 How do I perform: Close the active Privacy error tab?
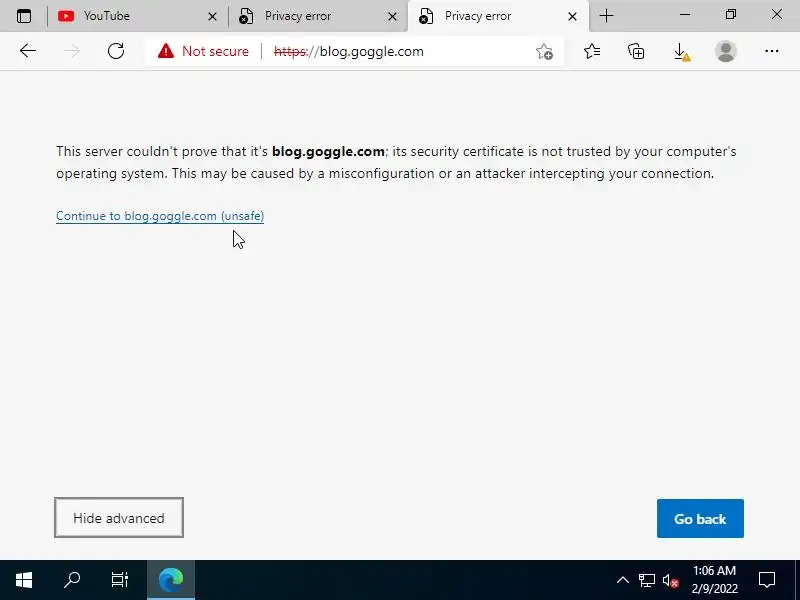tap(572, 16)
